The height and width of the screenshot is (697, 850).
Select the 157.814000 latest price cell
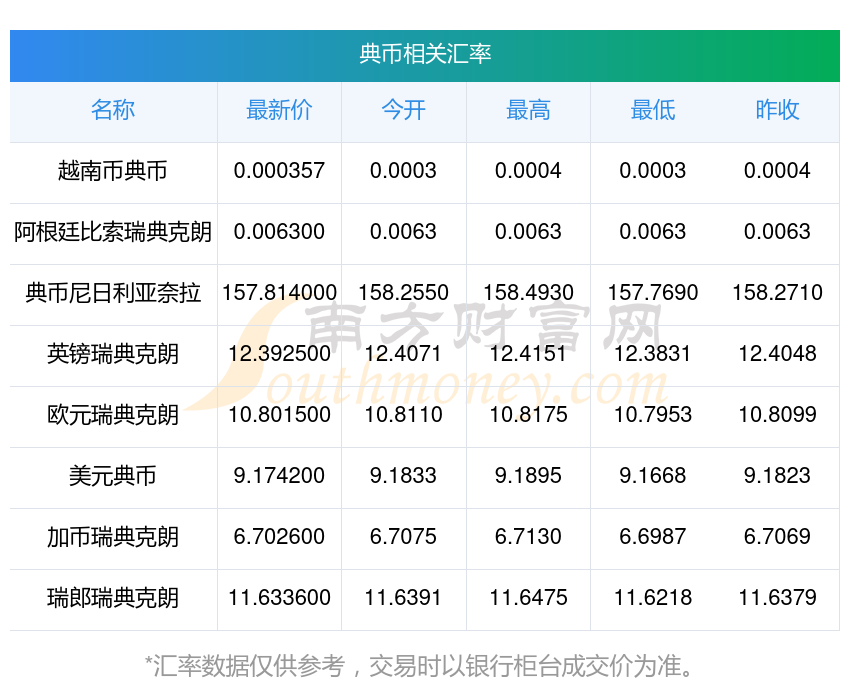point(279,293)
